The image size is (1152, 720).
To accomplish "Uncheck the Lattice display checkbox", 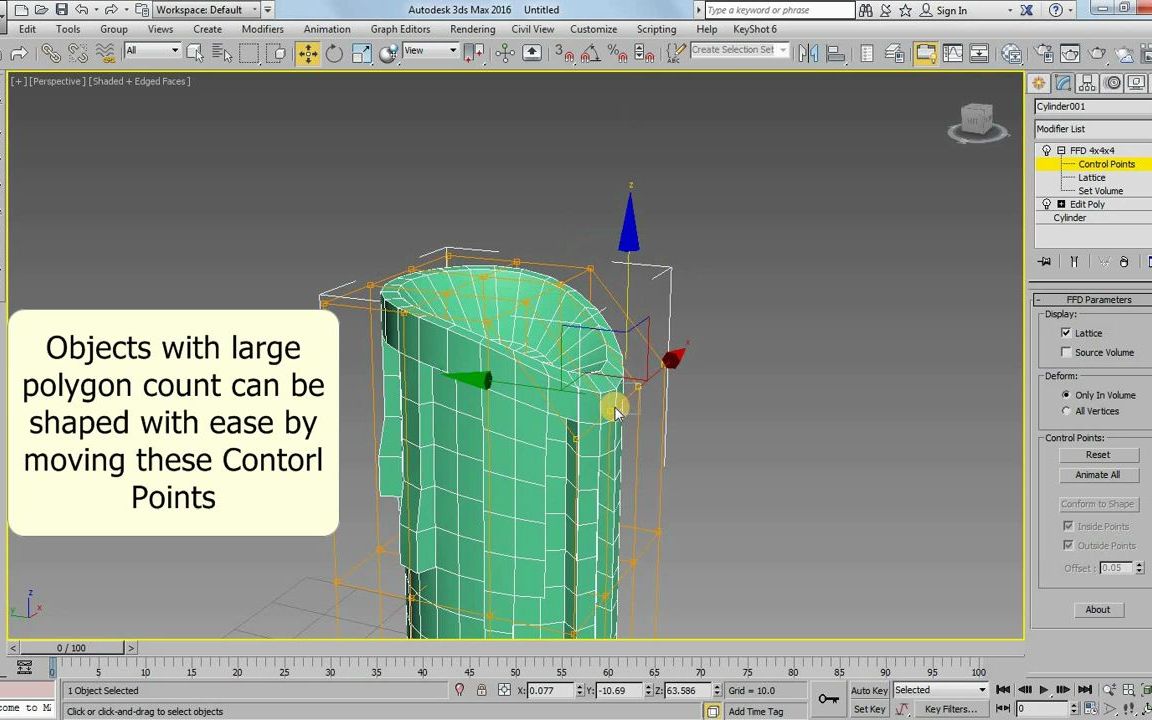I will (1065, 332).
